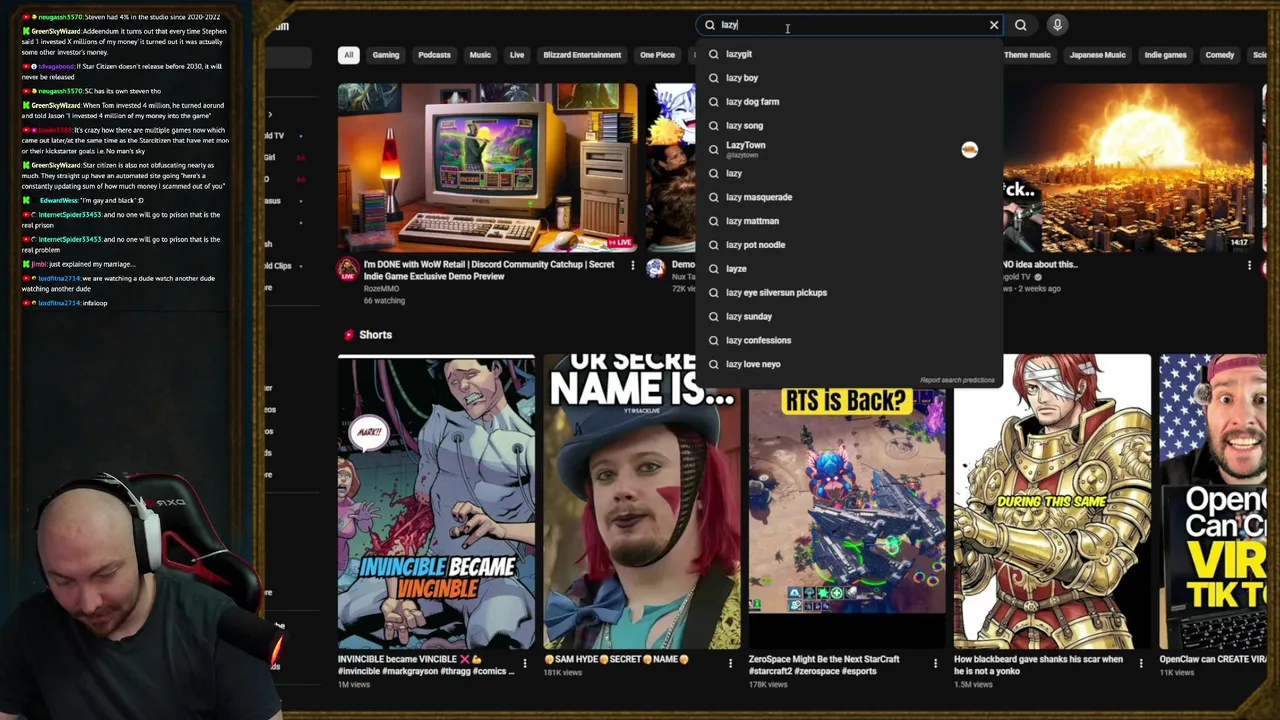The height and width of the screenshot is (720, 1280).
Task: Select the "lazy love neyo" suggestion
Action: pyautogui.click(x=850, y=365)
